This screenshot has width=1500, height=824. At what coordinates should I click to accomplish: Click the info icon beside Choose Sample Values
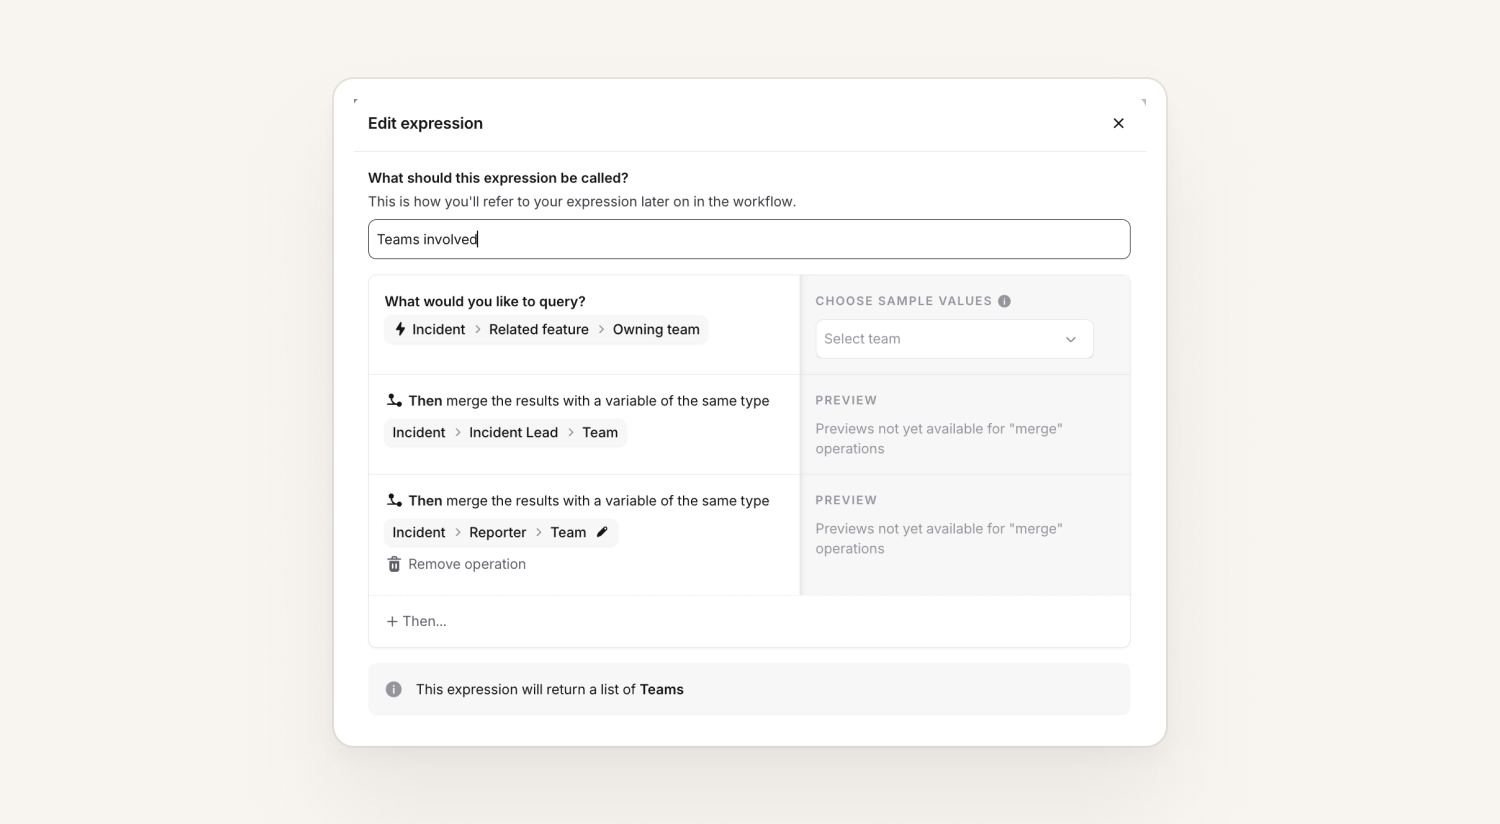[1004, 301]
